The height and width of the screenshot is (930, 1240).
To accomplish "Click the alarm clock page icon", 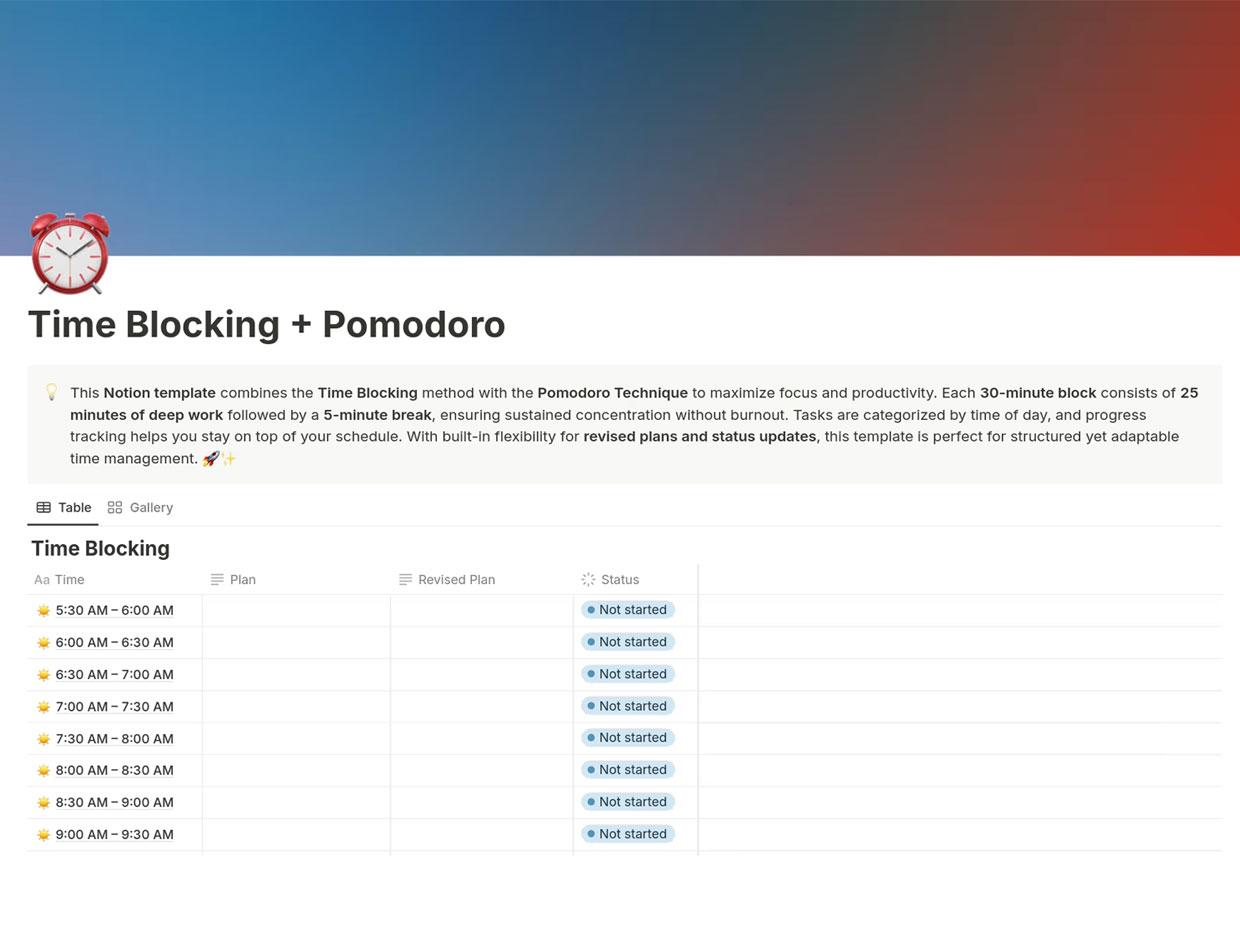I will (x=69, y=253).
